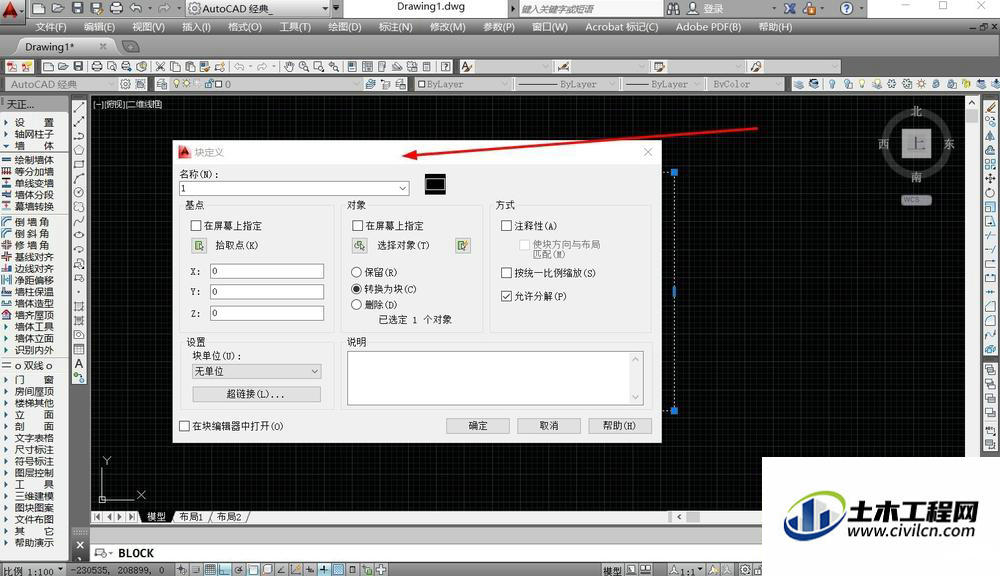Click the Open folder icon in the standard toolbar
This screenshot has width=1000, height=576.
(x=63, y=66)
